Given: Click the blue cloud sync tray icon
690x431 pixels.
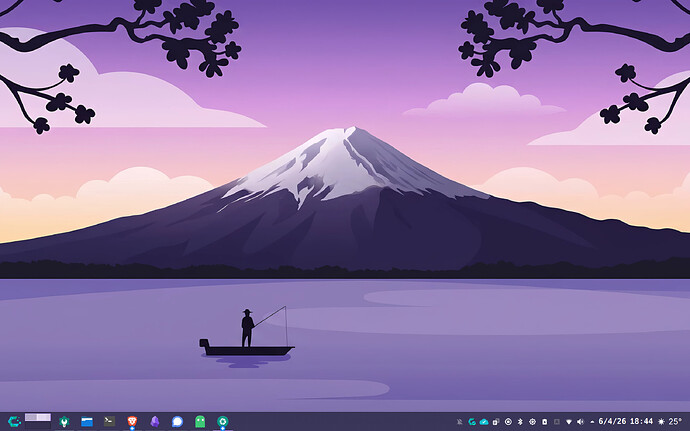Looking at the screenshot, I should [484, 422].
